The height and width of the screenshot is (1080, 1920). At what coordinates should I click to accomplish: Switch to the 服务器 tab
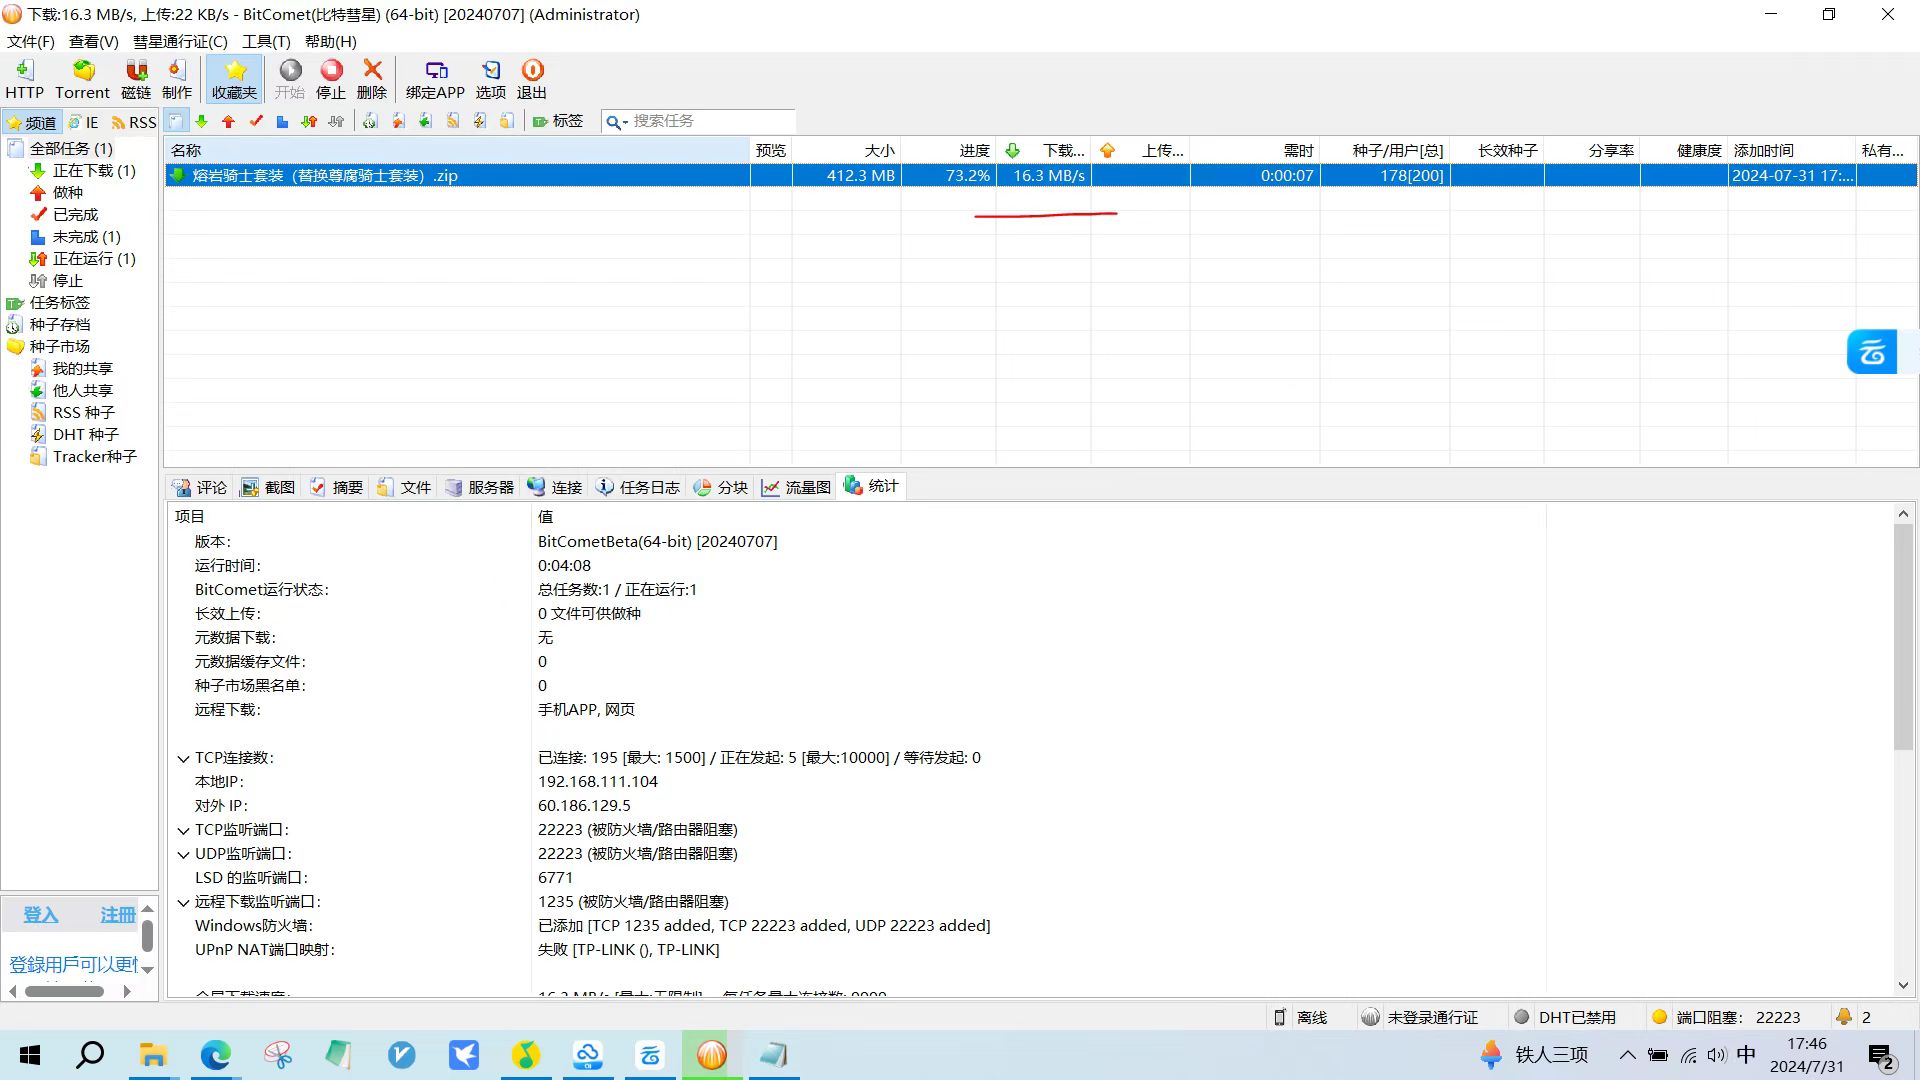(x=480, y=487)
